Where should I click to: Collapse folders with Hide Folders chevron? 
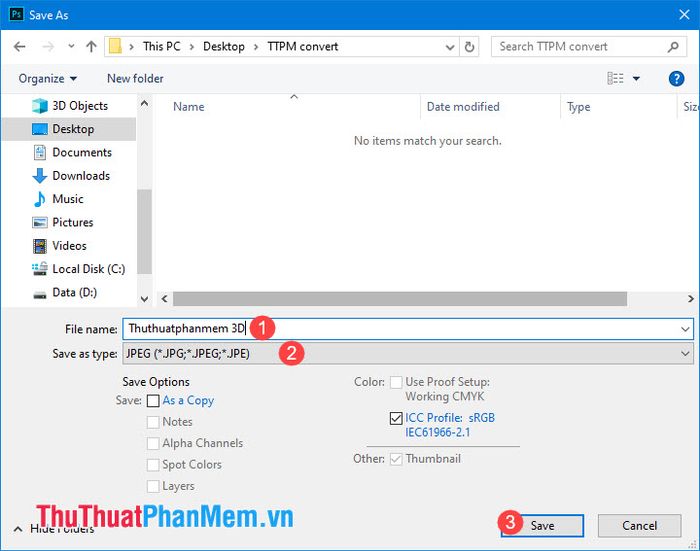(x=18, y=529)
